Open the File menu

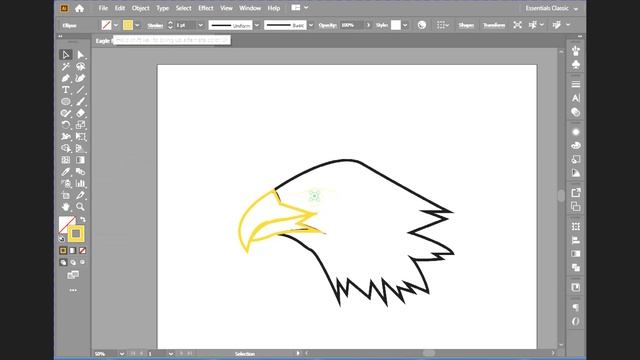(x=103, y=8)
